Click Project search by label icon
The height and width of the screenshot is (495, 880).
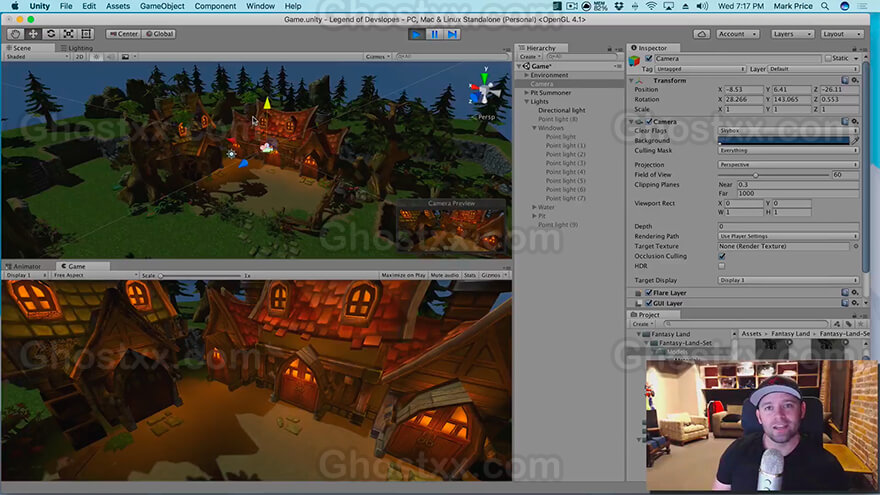point(849,324)
